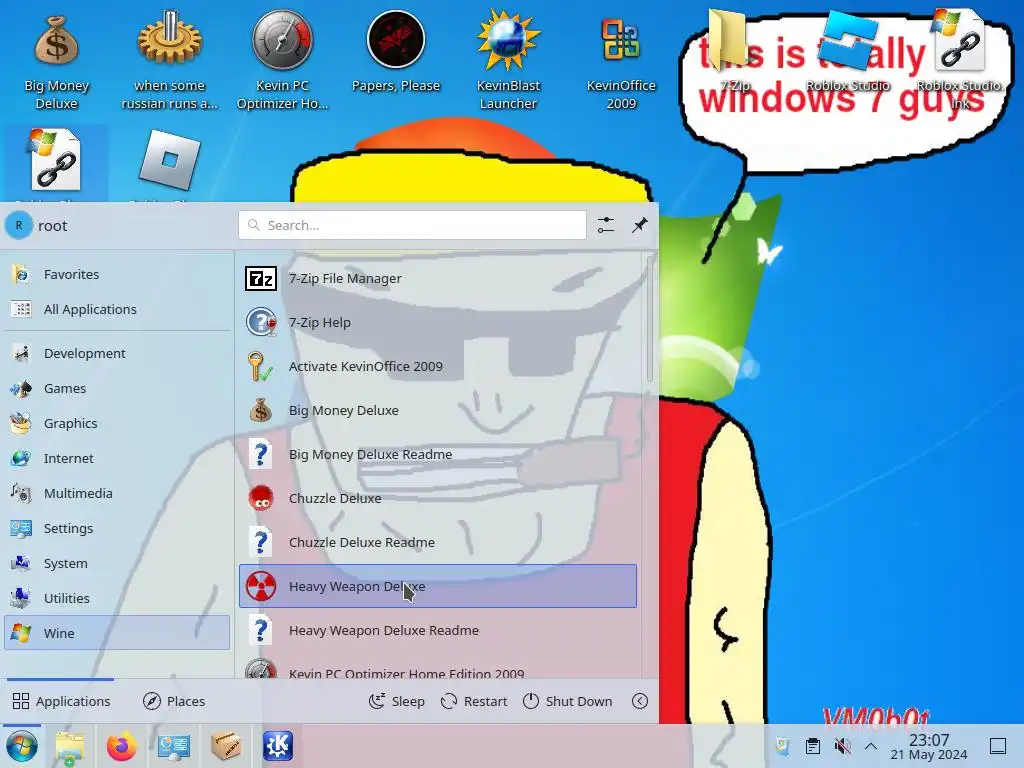The height and width of the screenshot is (768, 1024).
Task: Click the Restart button
Action: pos(474,701)
